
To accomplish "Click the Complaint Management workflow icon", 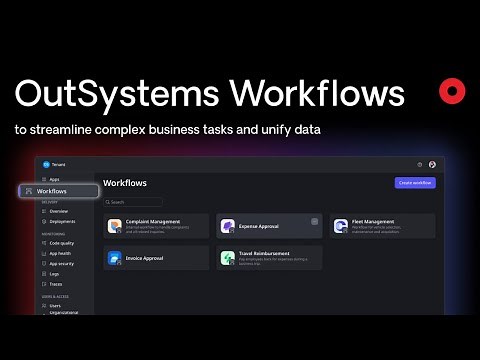I will [114, 226].
